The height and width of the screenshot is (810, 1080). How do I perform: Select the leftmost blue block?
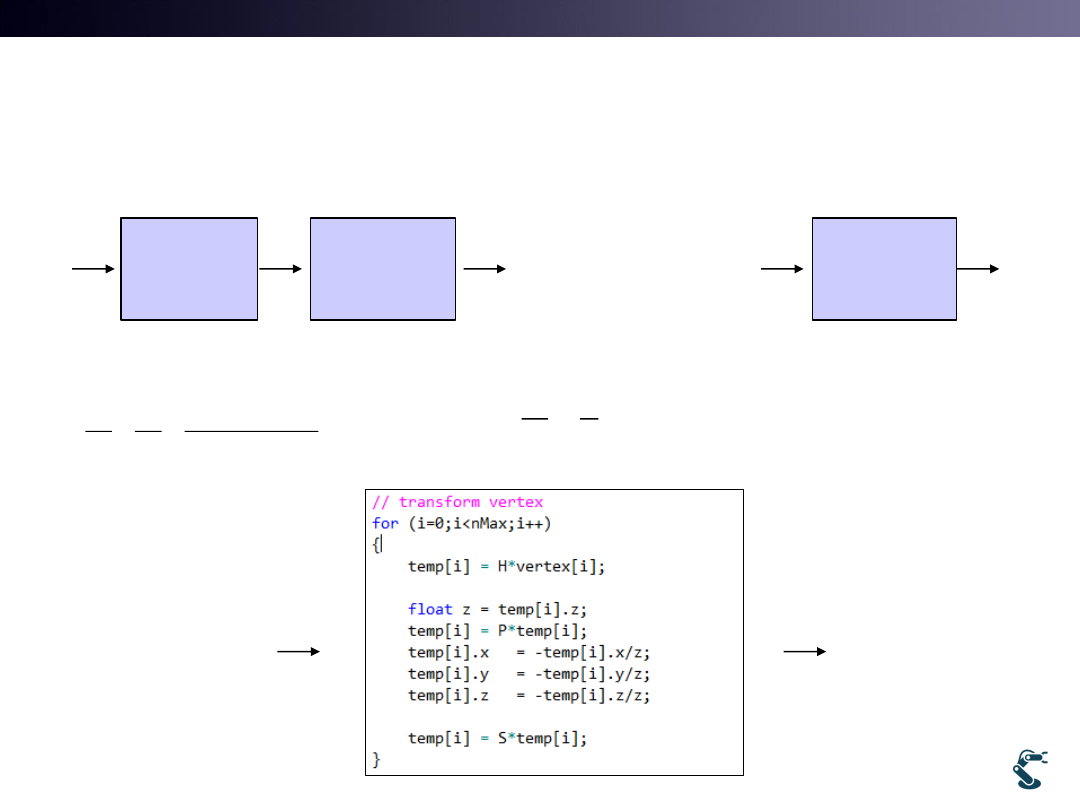click(189, 268)
